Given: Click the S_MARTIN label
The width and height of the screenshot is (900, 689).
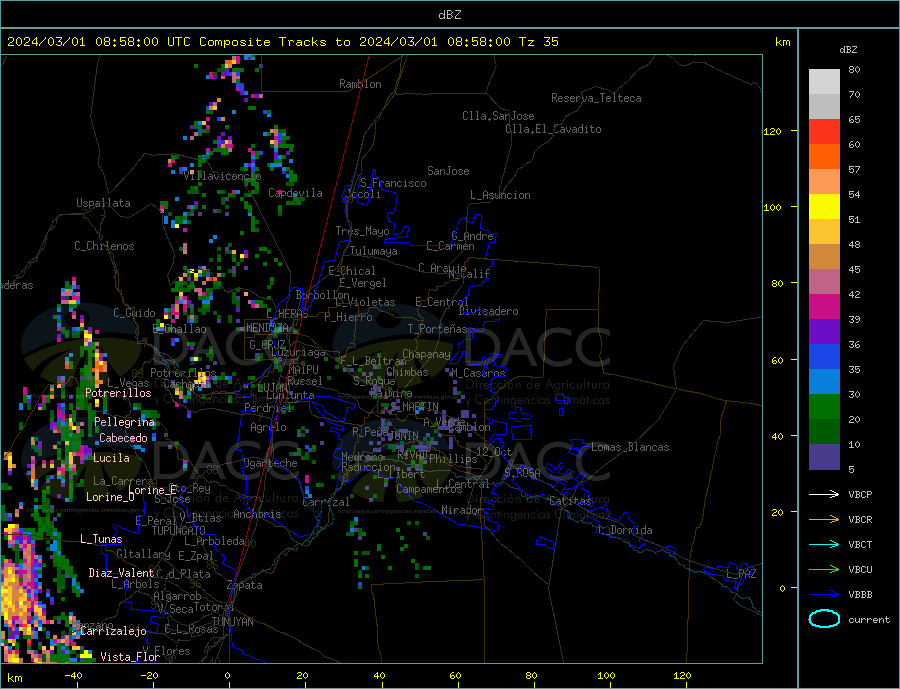Looking at the screenshot, I should [x=414, y=407].
